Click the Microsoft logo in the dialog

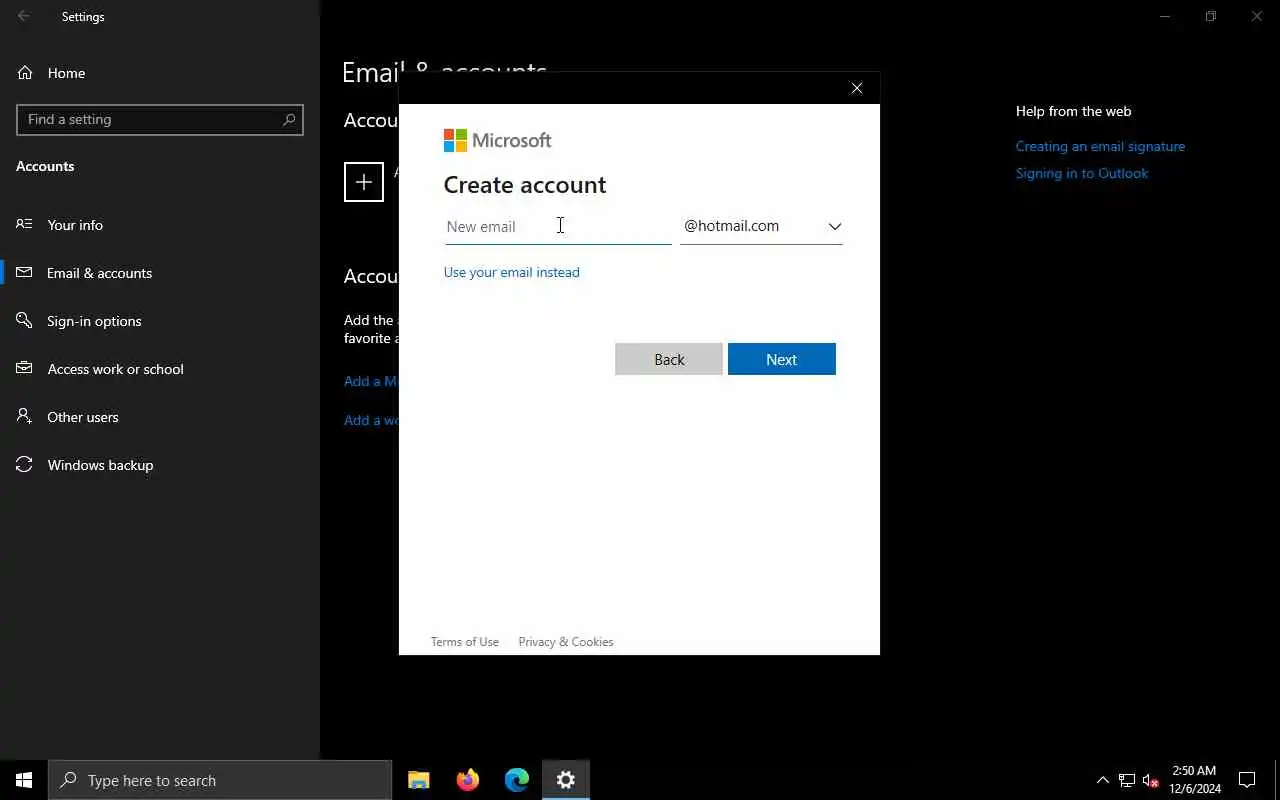pyautogui.click(x=497, y=140)
